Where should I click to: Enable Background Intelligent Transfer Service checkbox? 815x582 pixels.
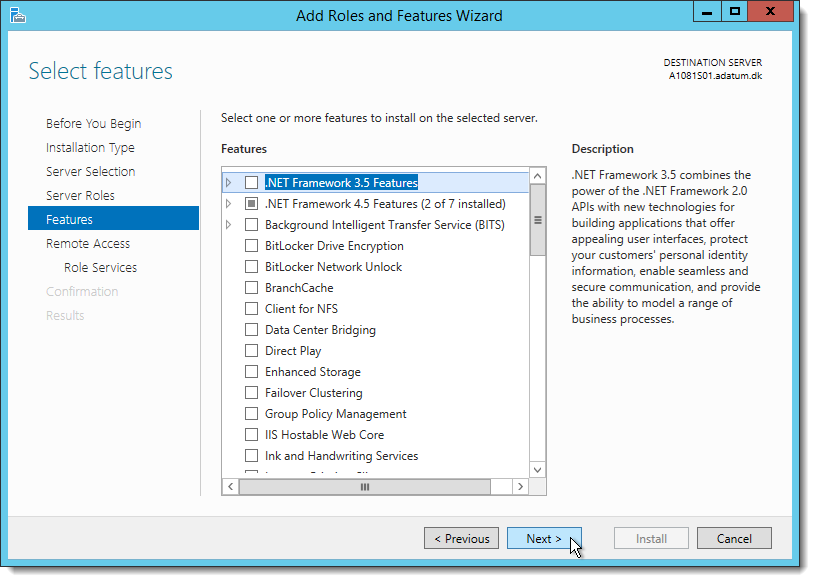click(x=252, y=225)
